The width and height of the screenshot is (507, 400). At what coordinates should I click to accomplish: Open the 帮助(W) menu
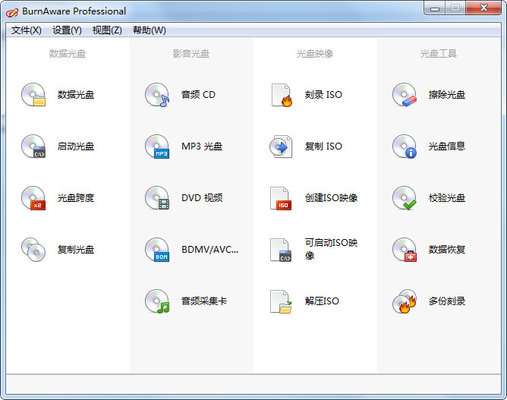[x=150, y=30]
